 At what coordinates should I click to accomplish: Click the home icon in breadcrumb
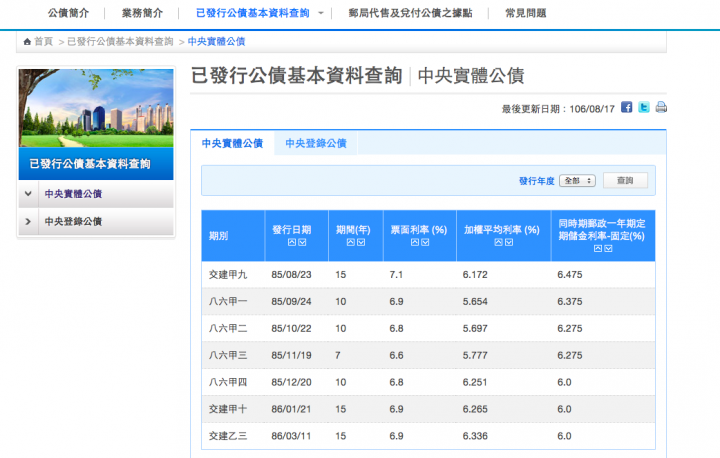27,41
